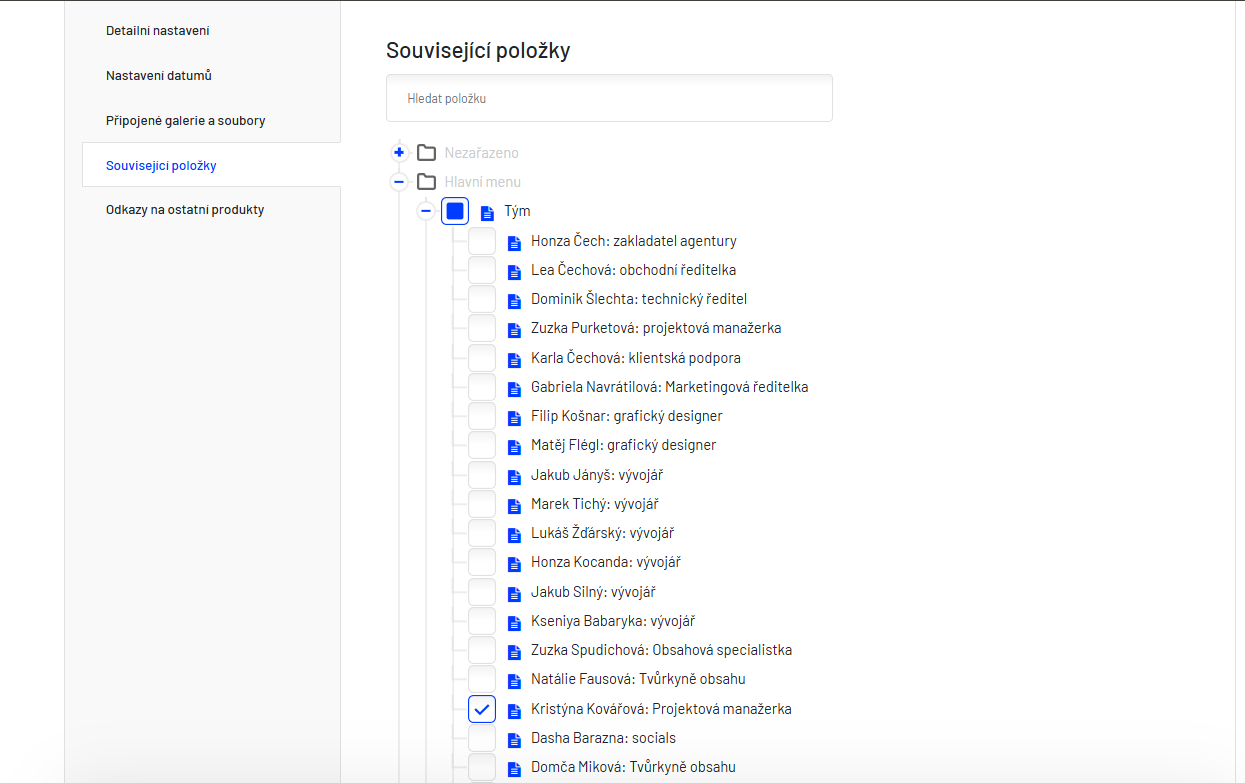
Task: Click the document icon beside Tým
Action: [488, 212]
